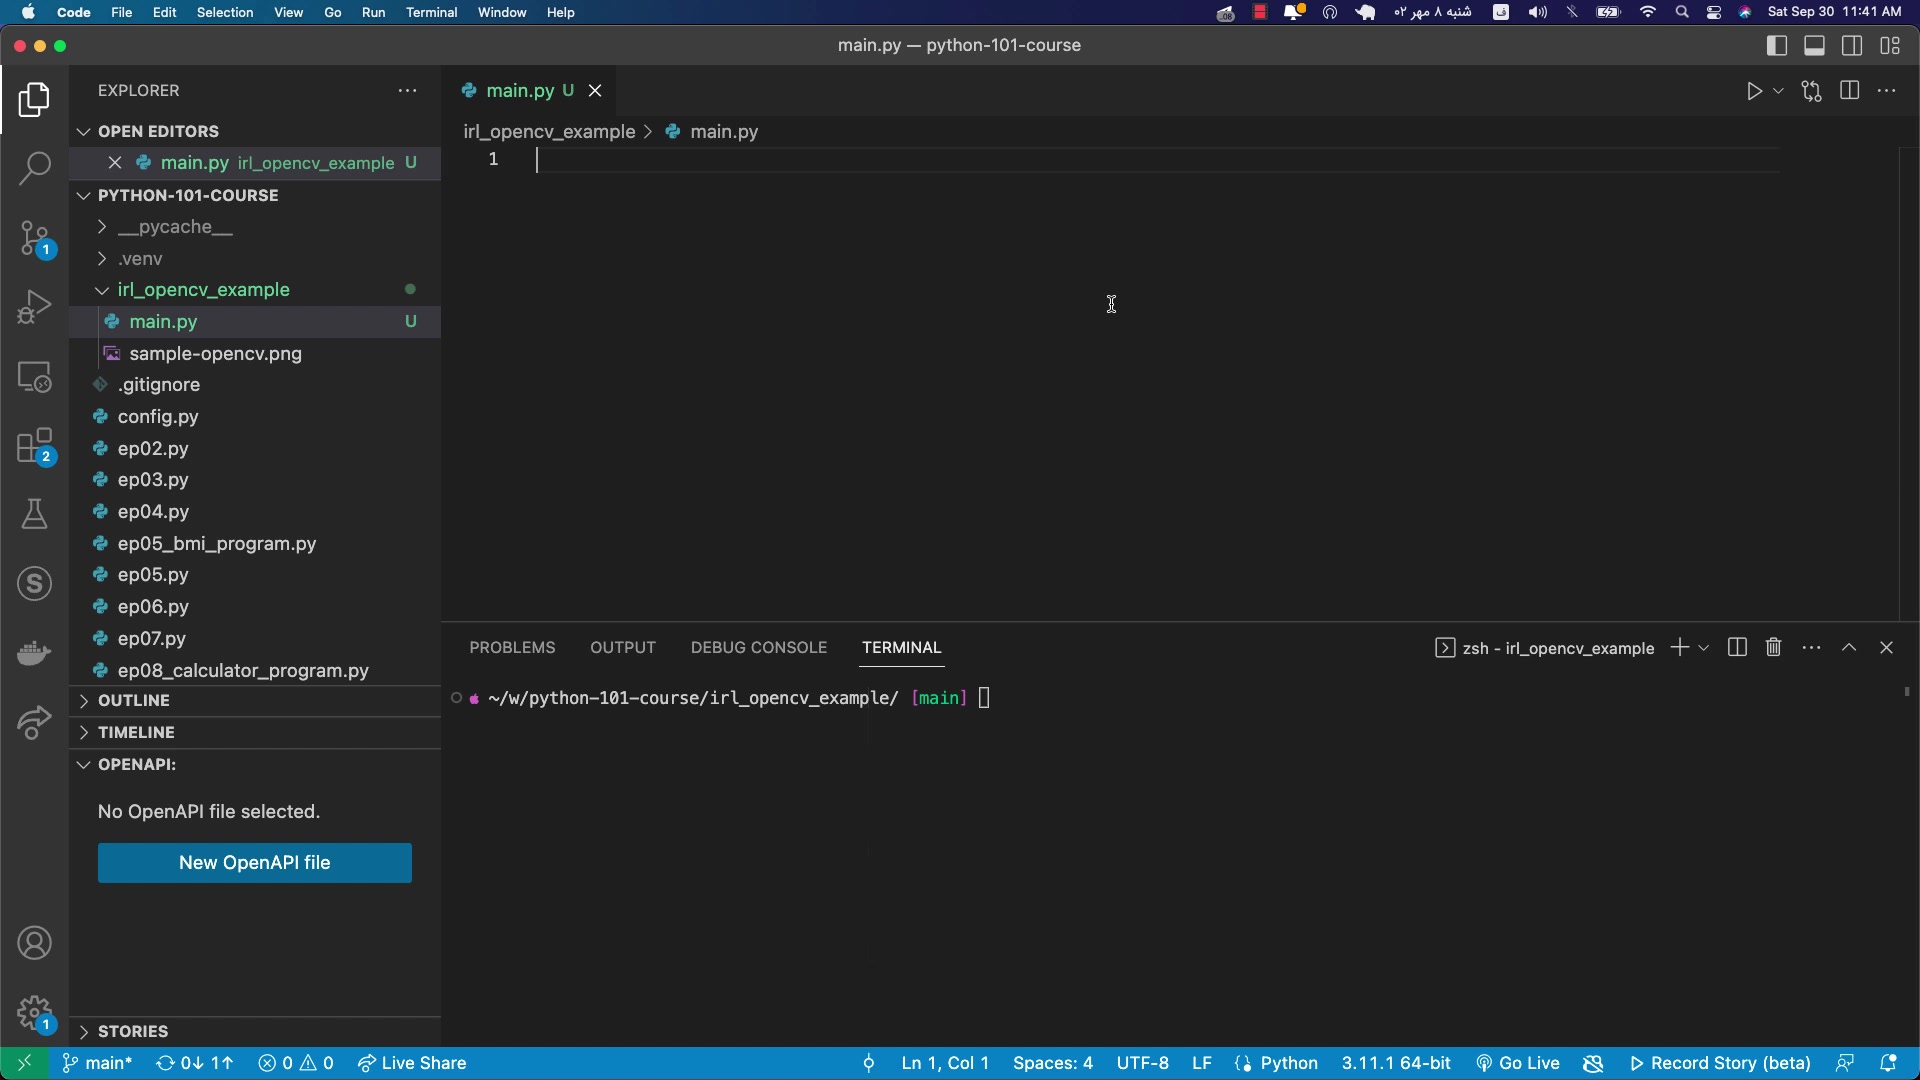Open the Testing flask view

34,514
